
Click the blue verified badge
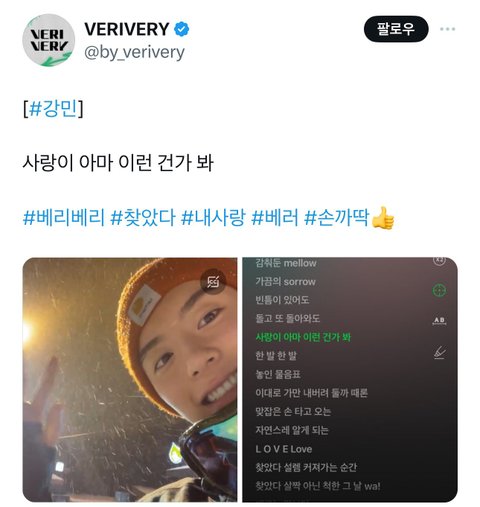[x=181, y=29]
